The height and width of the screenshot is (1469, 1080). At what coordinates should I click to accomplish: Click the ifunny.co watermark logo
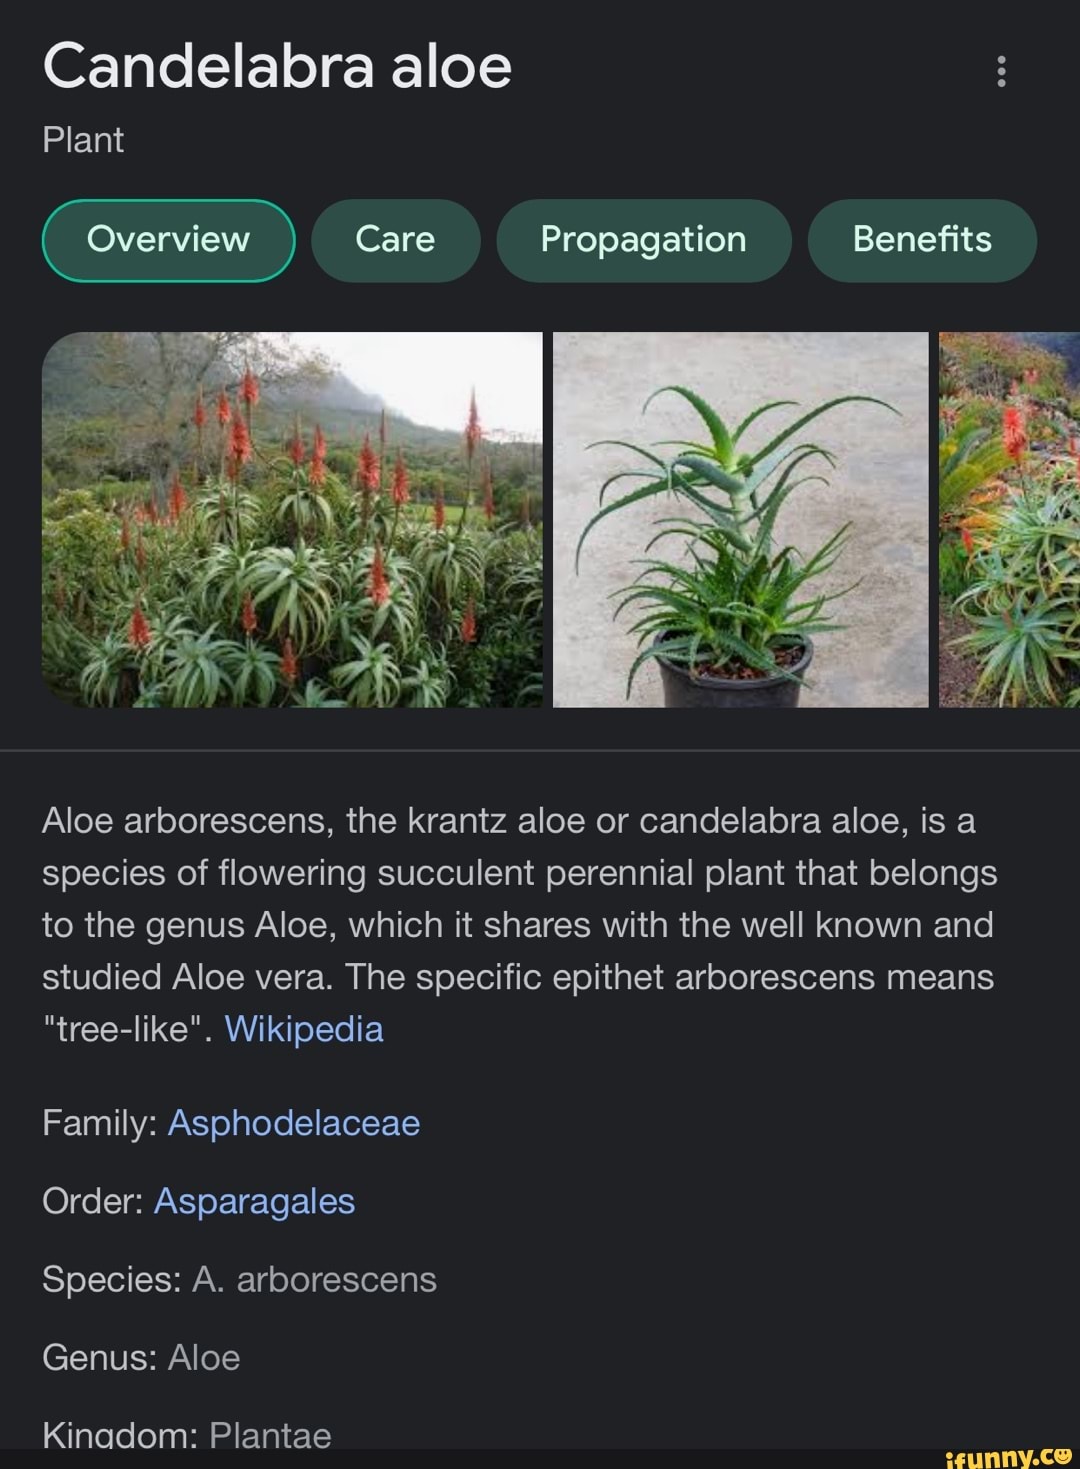[1008, 1456]
